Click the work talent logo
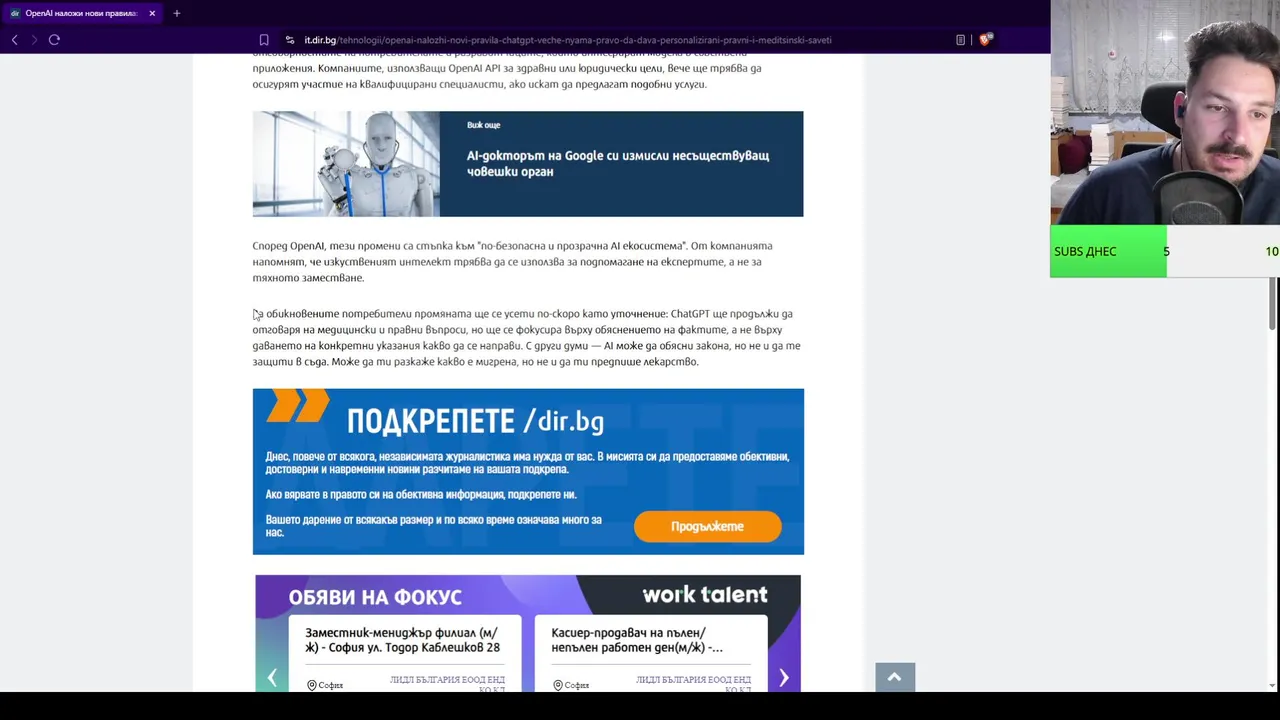 (x=705, y=595)
